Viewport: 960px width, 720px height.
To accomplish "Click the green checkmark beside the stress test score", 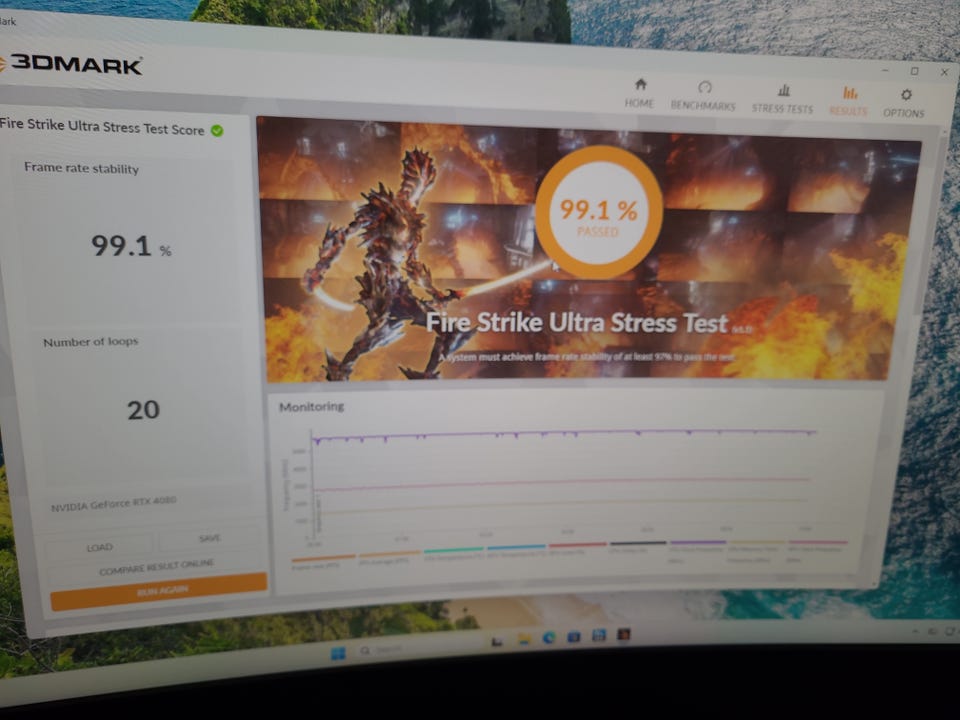I will tap(217, 130).
